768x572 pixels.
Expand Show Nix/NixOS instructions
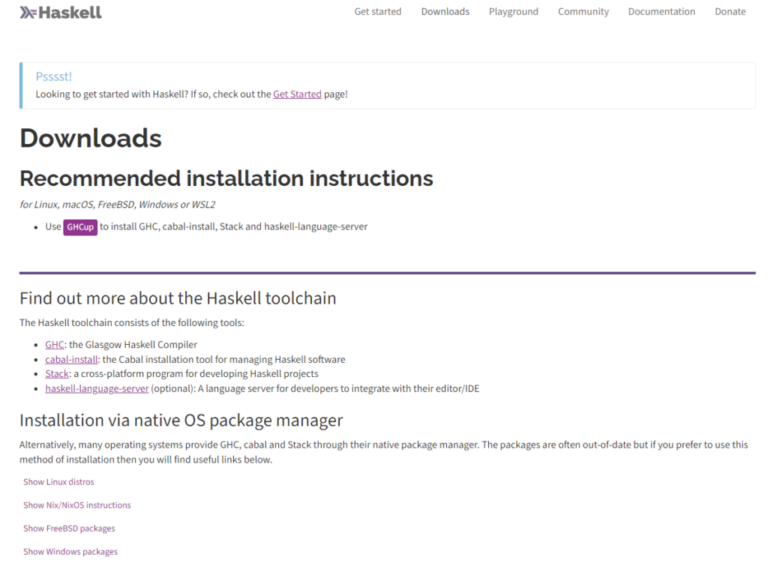(x=77, y=505)
